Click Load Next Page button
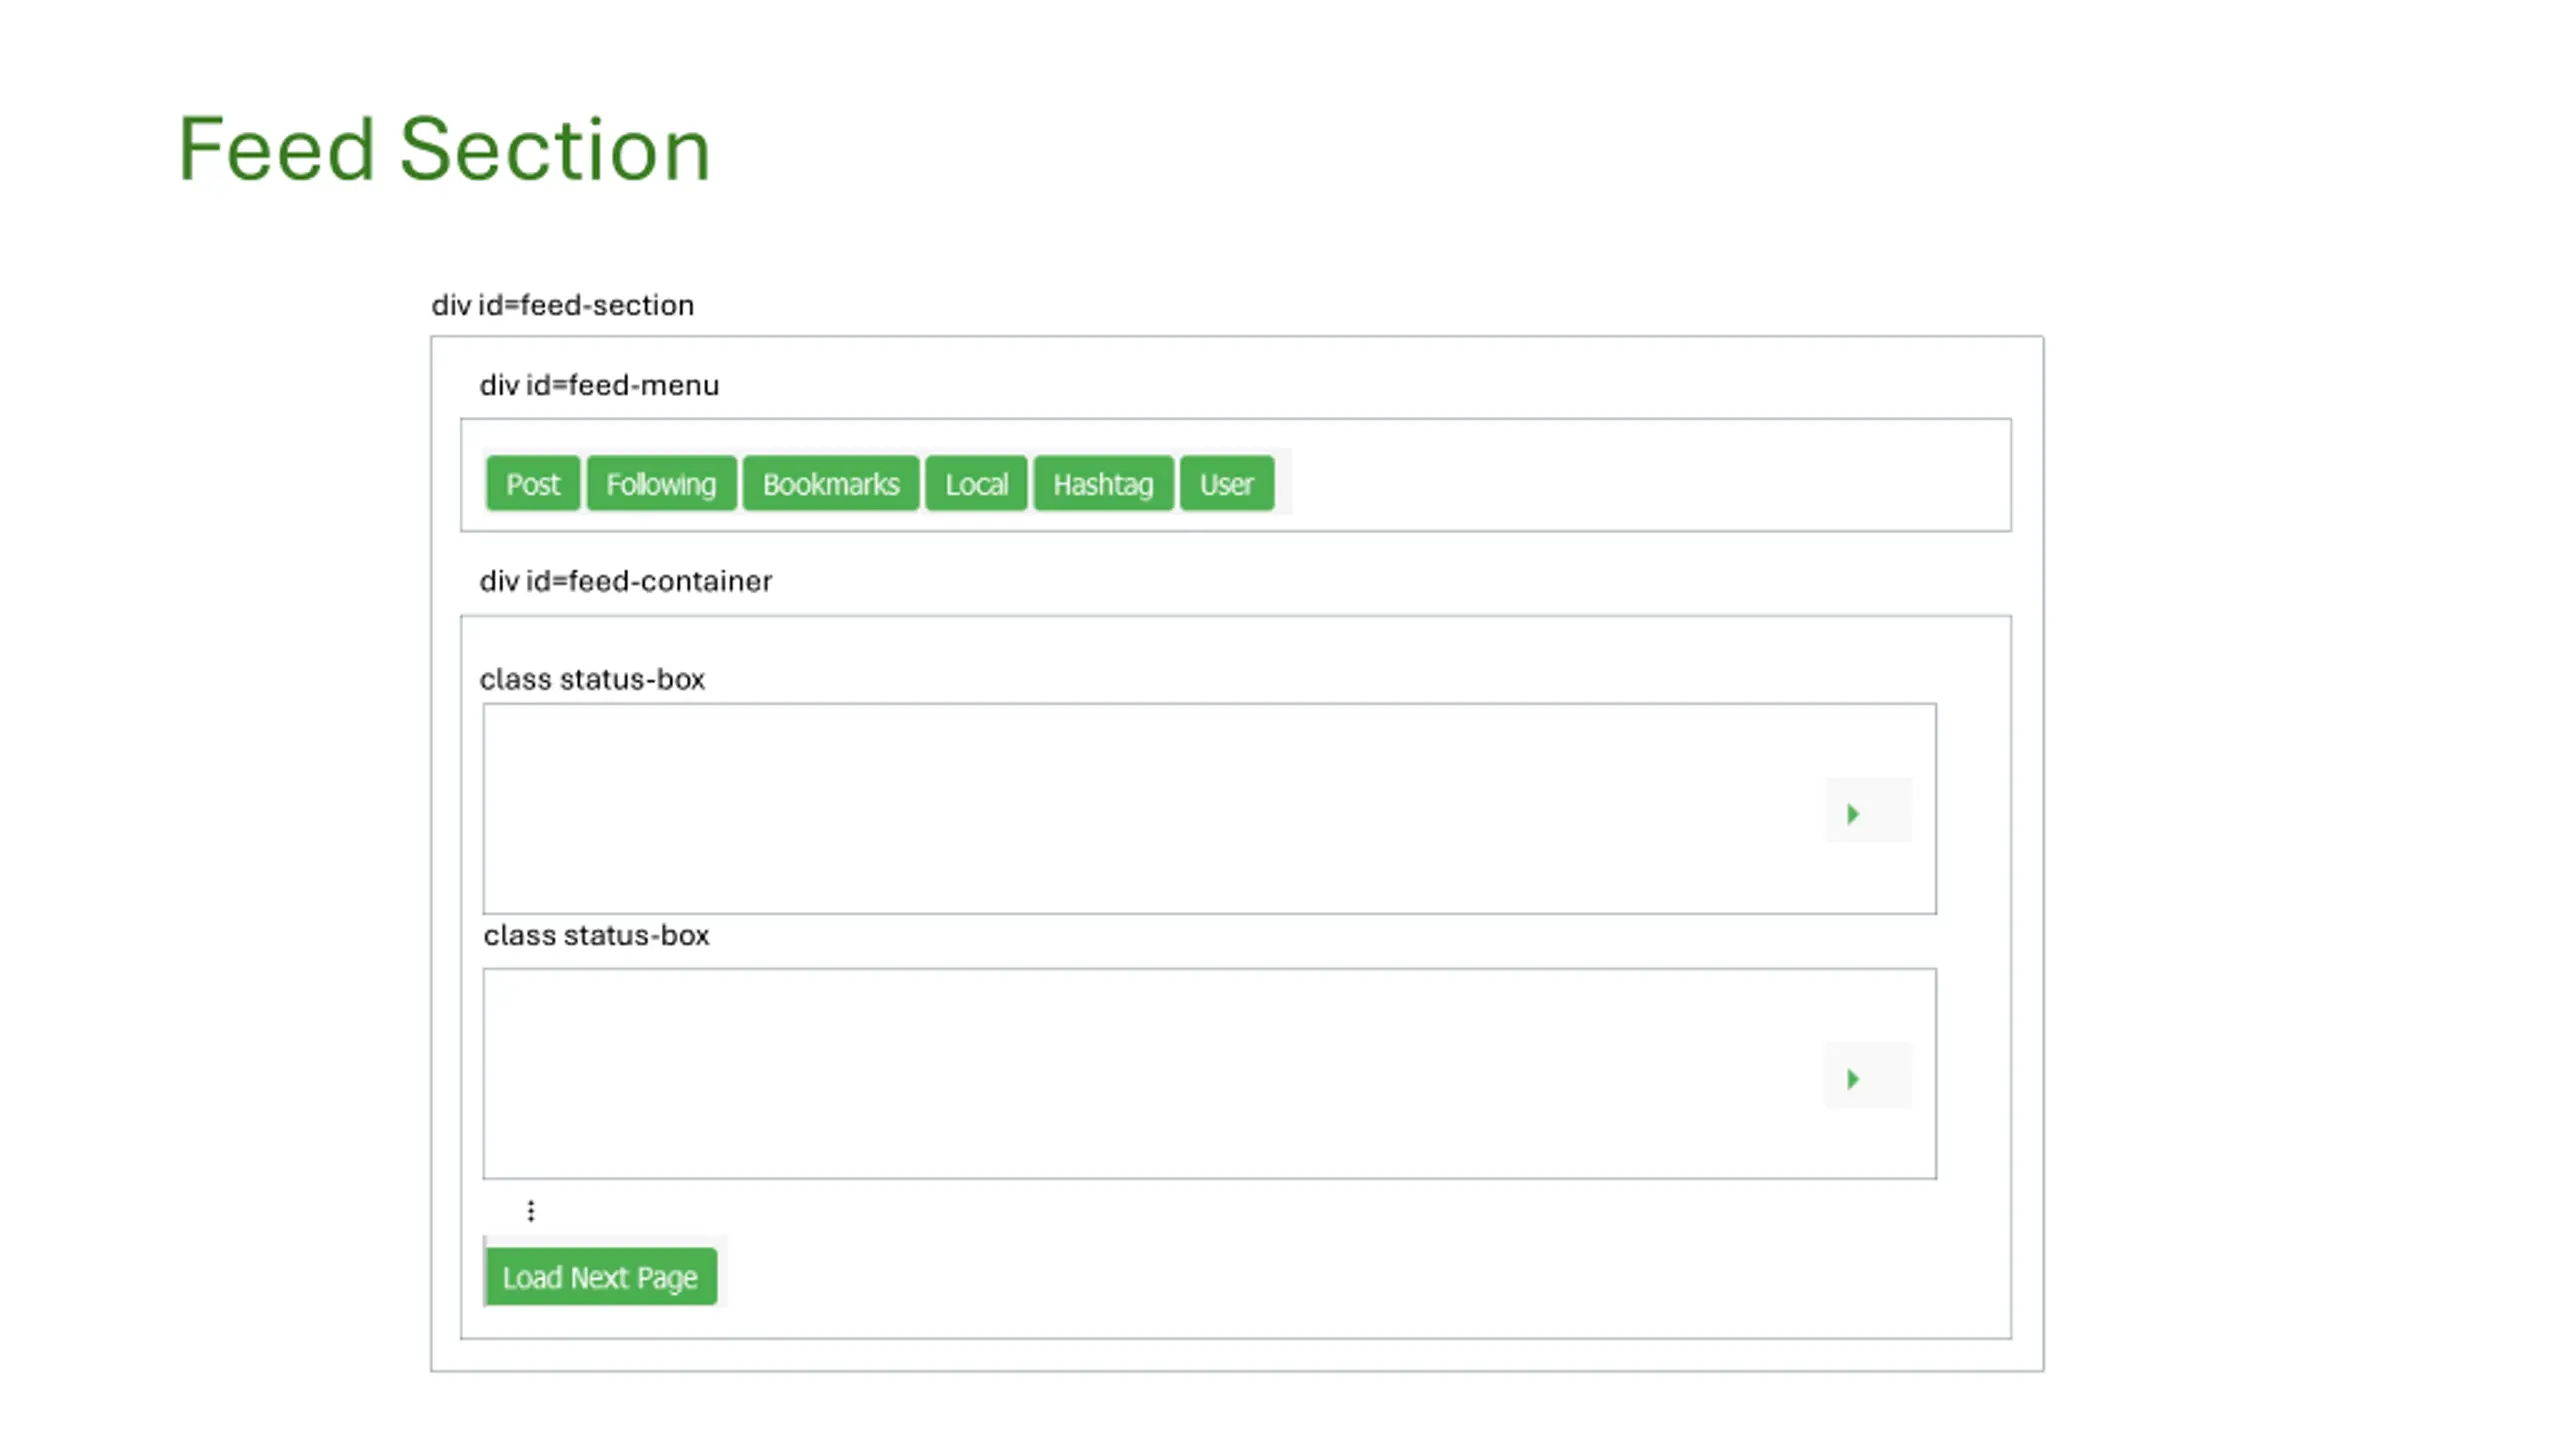This screenshot has height=1440, width=2560. tap(601, 1277)
